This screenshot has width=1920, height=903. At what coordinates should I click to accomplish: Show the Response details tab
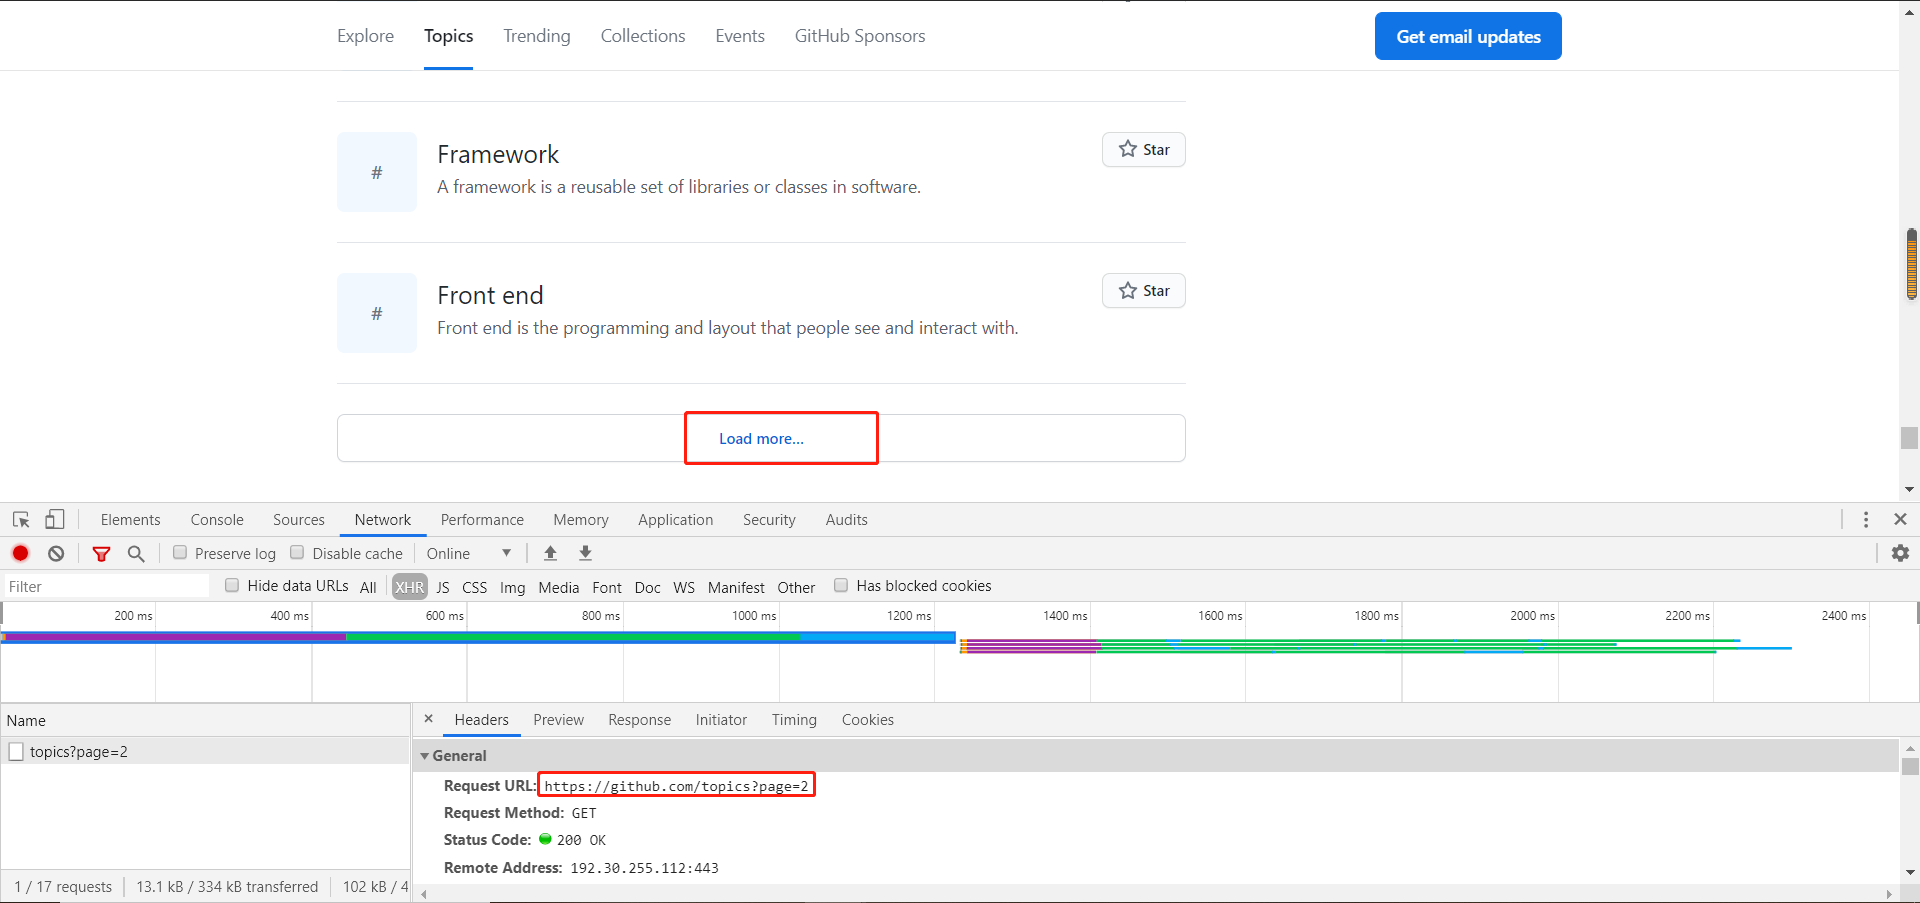[x=640, y=720]
